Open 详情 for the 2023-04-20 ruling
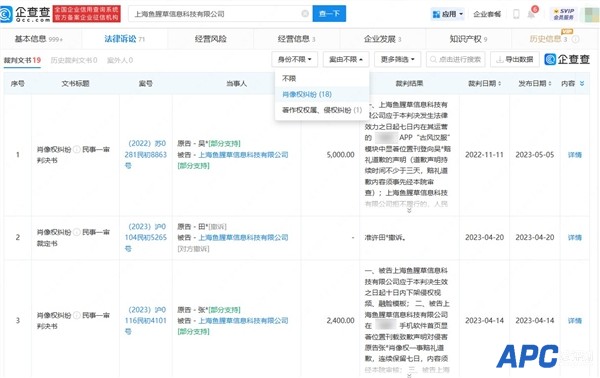Screen dimensions: 600x378 coord(575,238)
